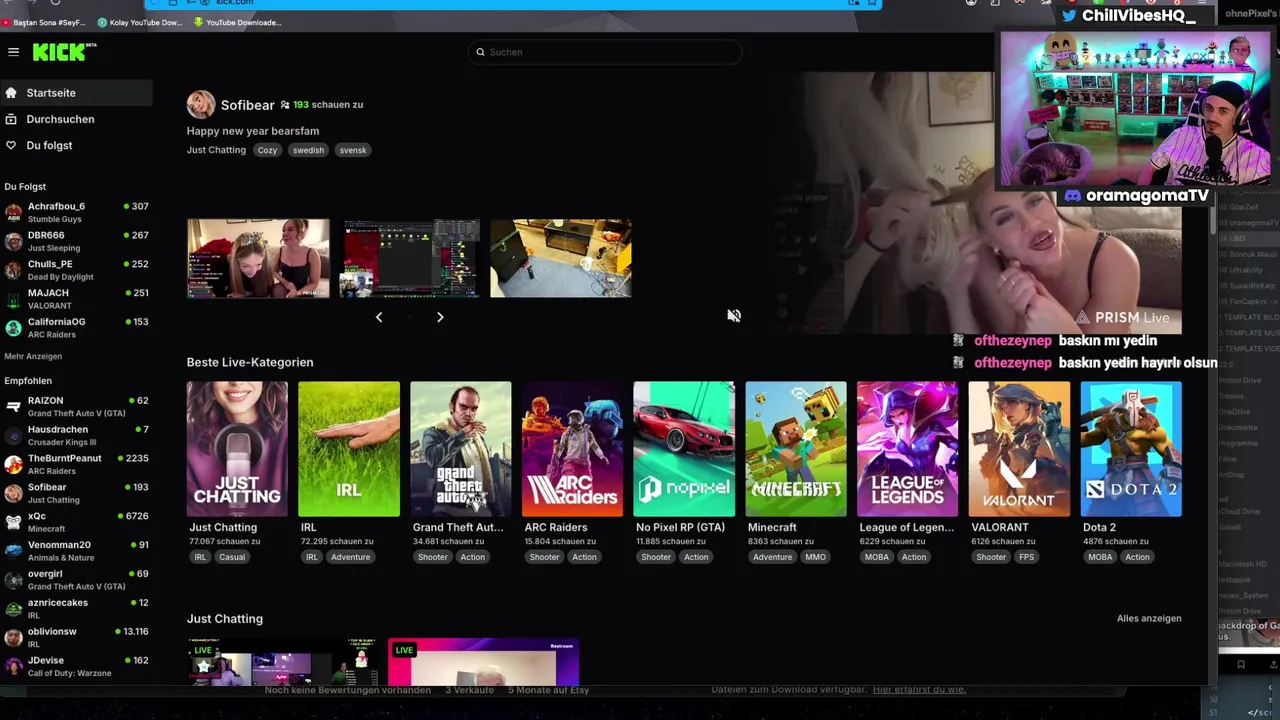Image resolution: width=1280 pixels, height=720 pixels.
Task: Open Chulls_PE channel avatar in the sidebar
Action: (x=13, y=270)
